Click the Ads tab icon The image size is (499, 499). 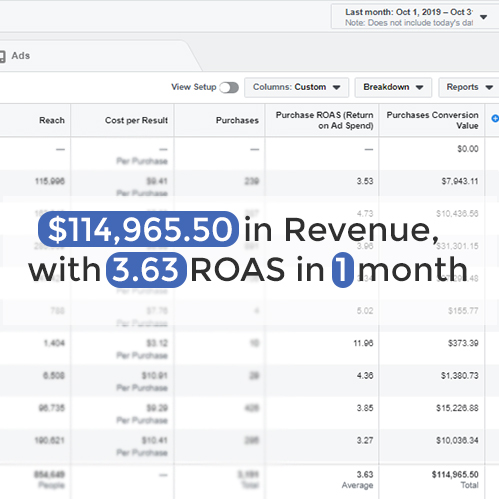point(2,56)
